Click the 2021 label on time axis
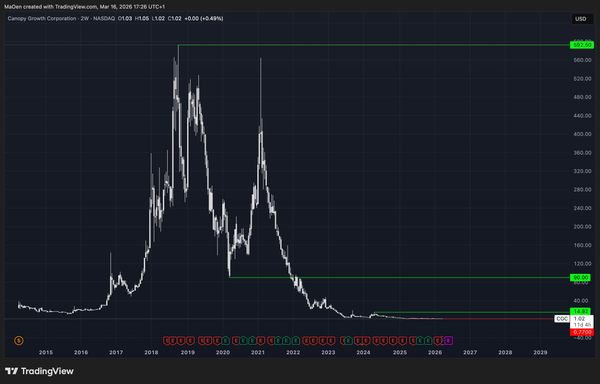This screenshot has height=384, width=600. tap(258, 352)
